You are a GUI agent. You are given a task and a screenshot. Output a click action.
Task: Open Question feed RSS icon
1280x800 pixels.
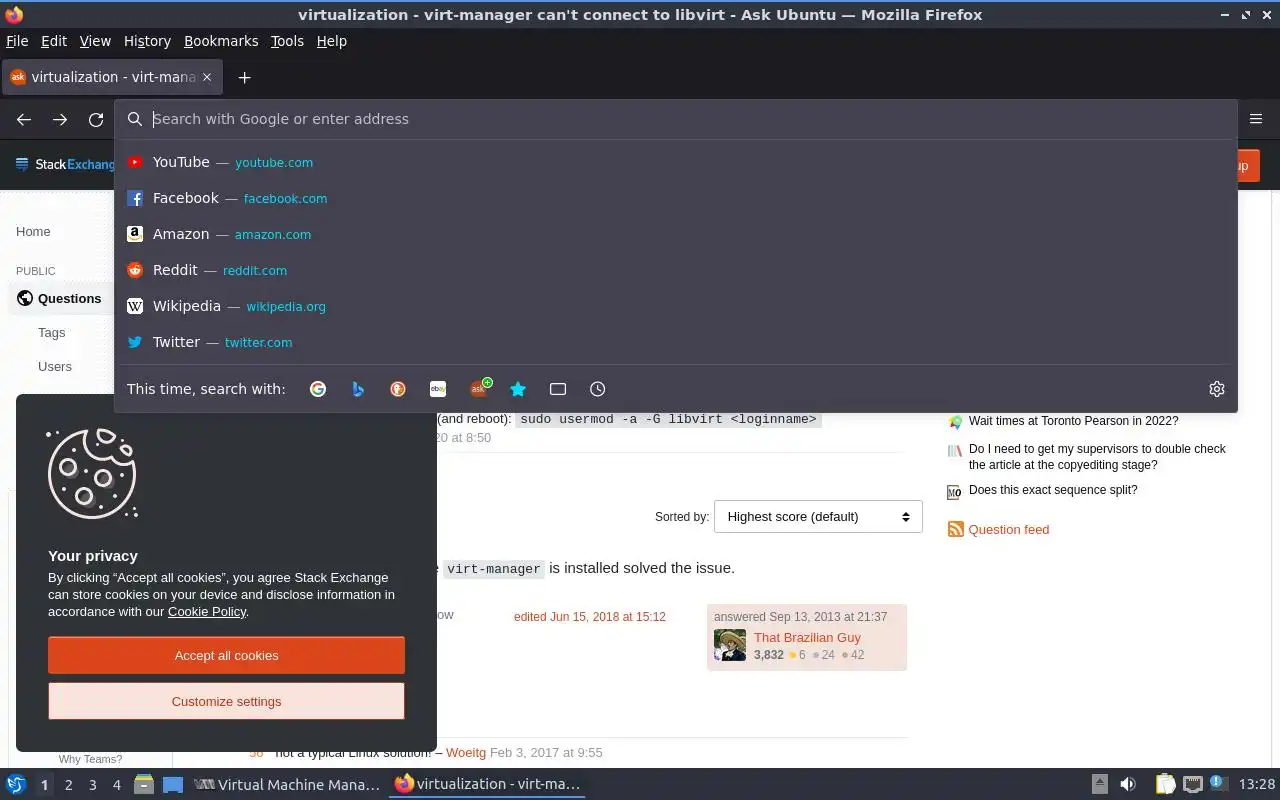tap(956, 530)
